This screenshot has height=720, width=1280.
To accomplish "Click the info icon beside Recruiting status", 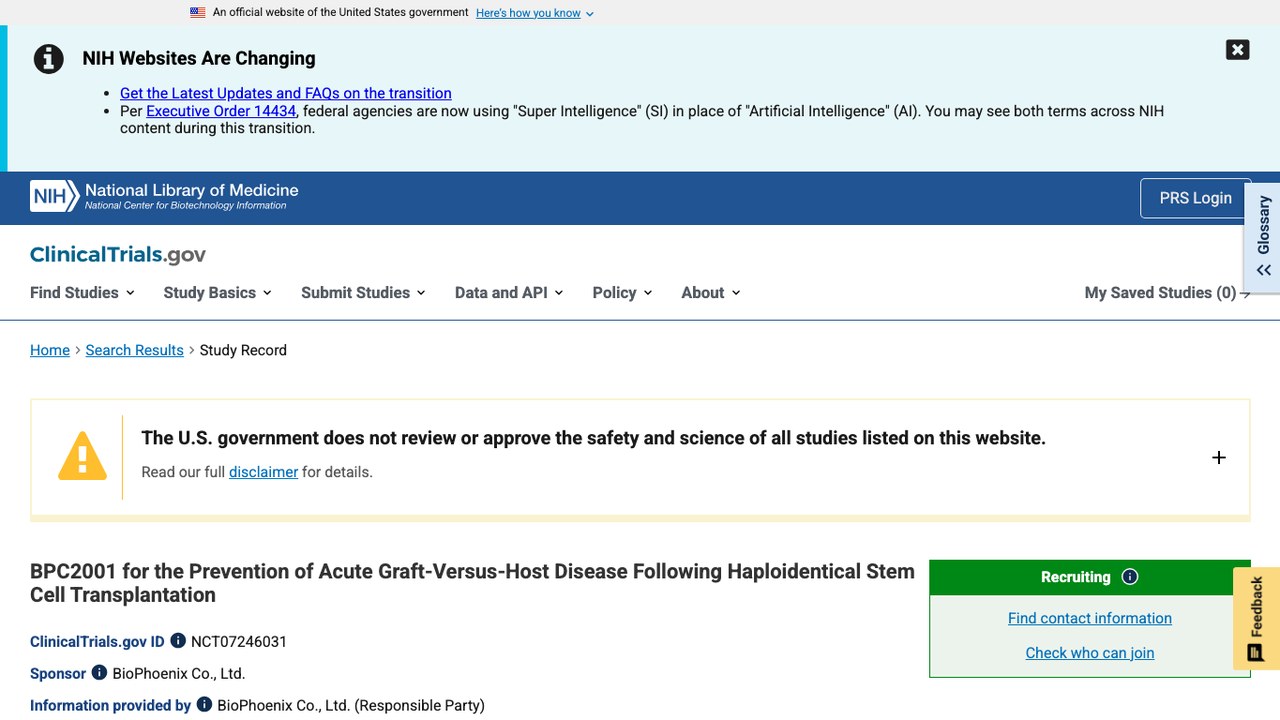I will click(x=1130, y=577).
